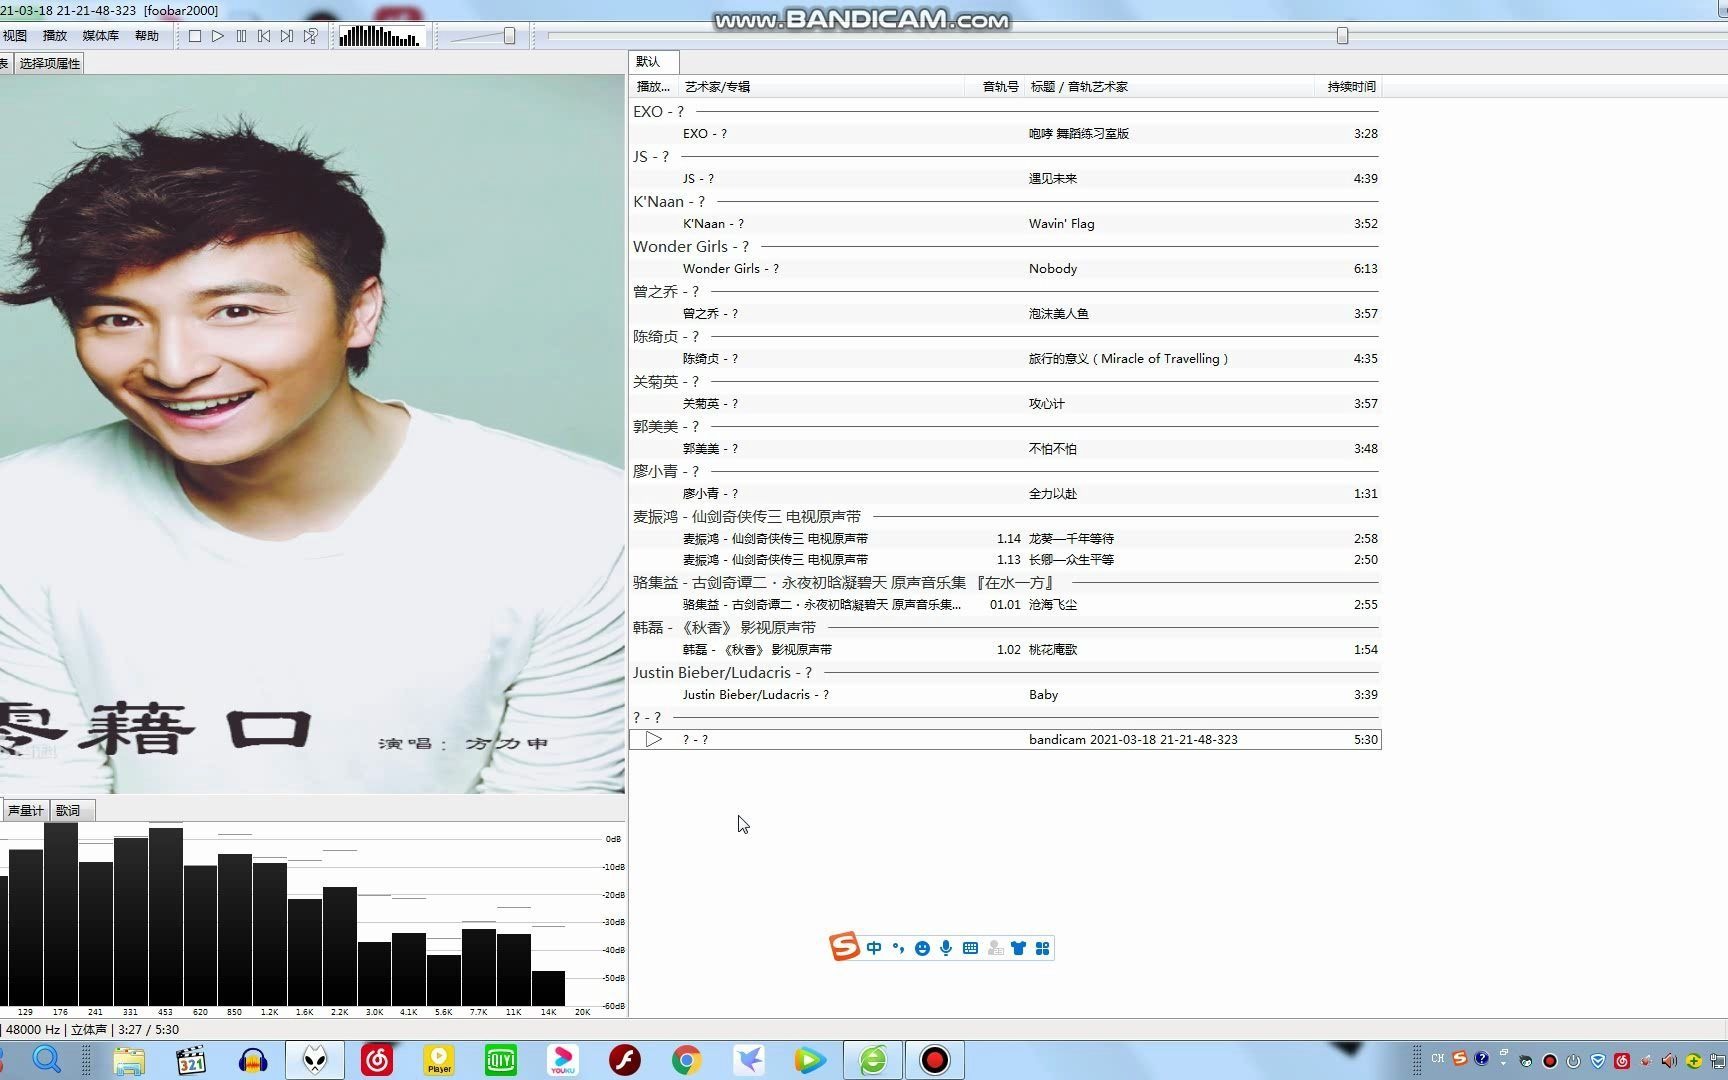Select the track 咆哮 舞蹈练习室版
Viewport: 1728px width, 1080px height.
[1005, 134]
